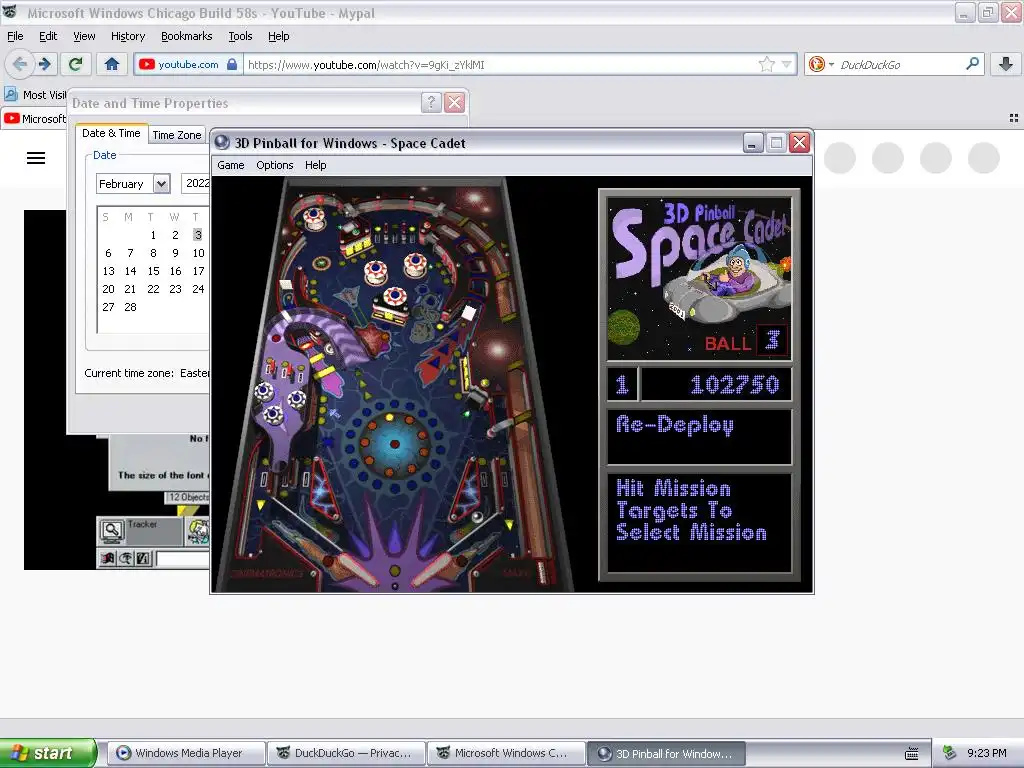Reload the page with the refresh icon

[75, 64]
